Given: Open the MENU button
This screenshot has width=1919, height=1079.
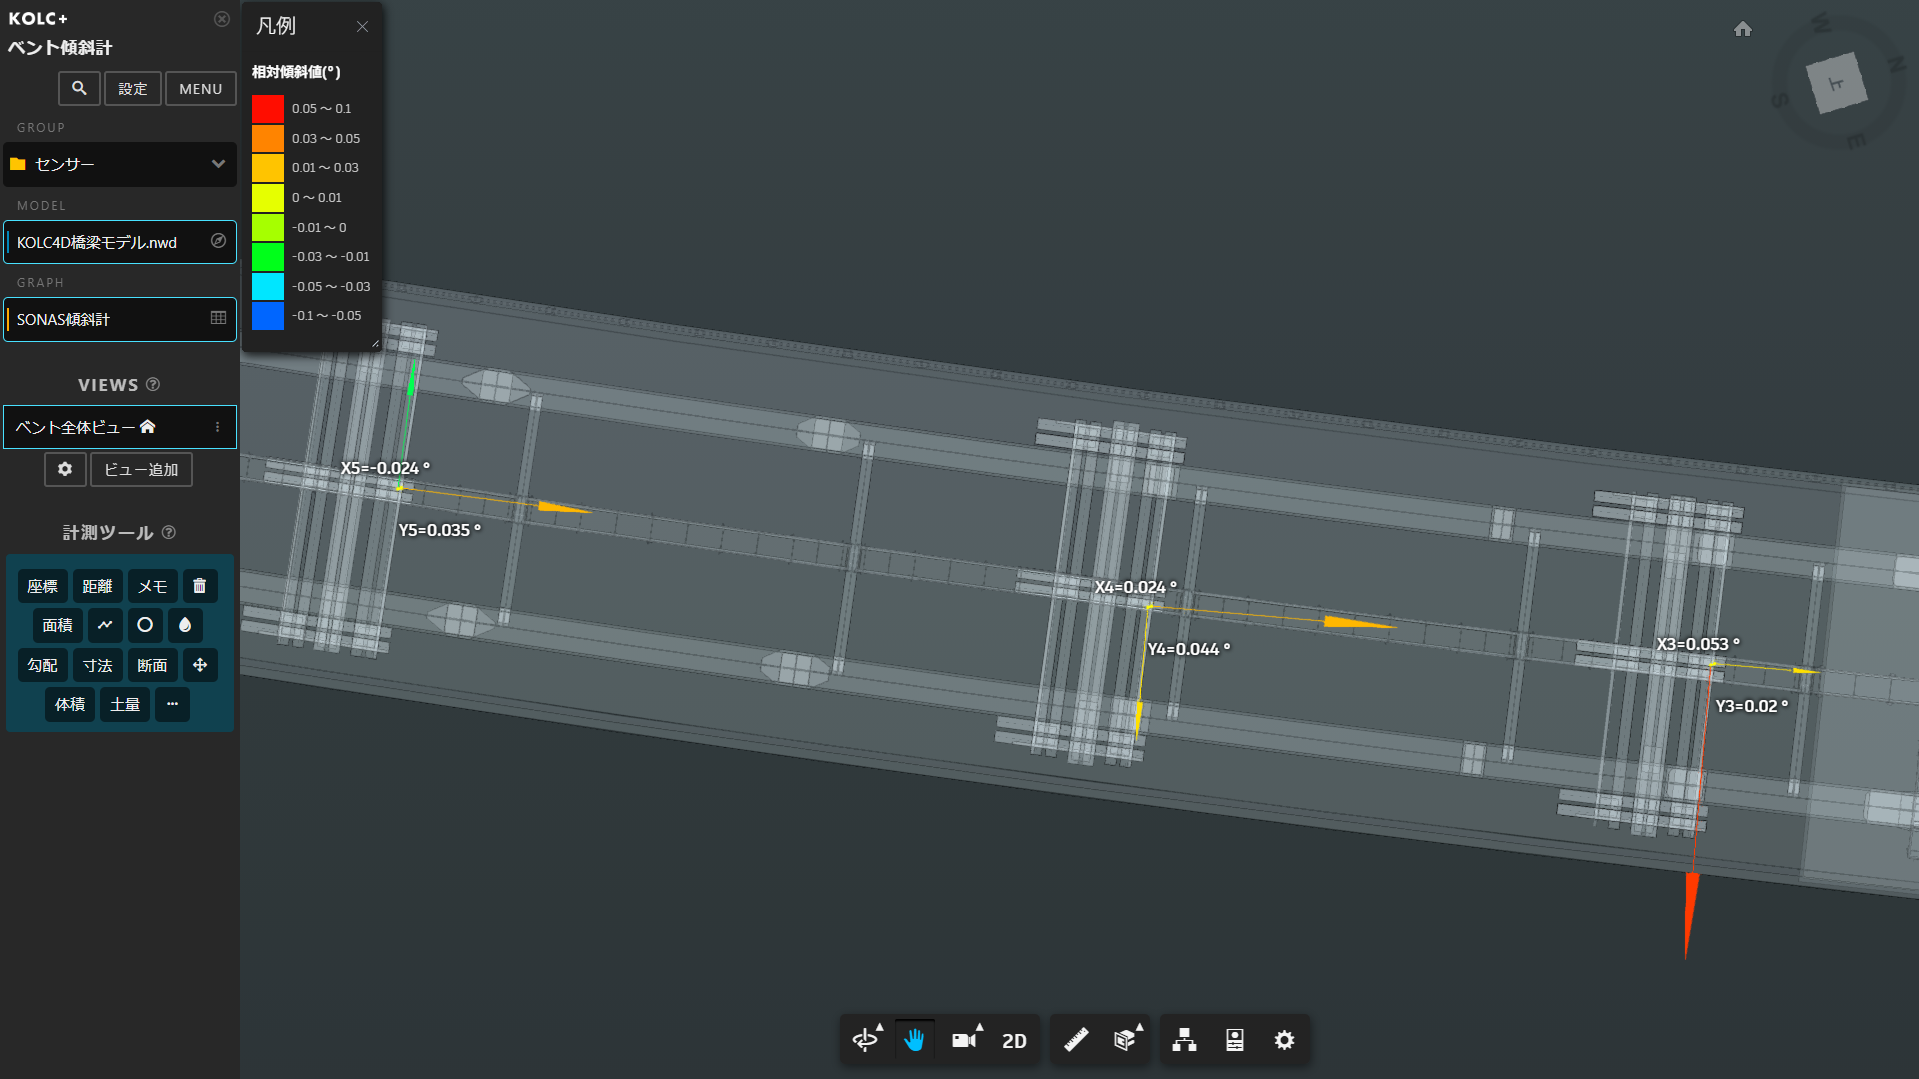Looking at the screenshot, I should coord(200,88).
